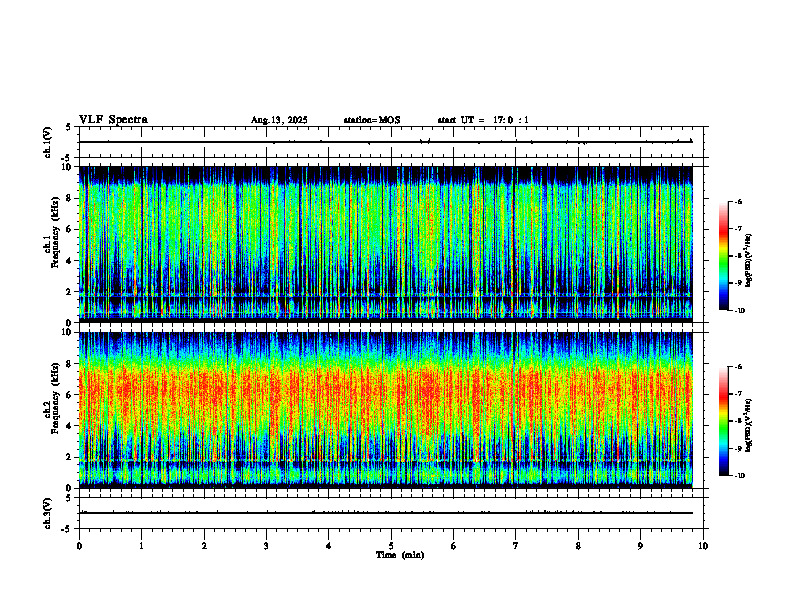Click the ch.2 spectrogram color scale bar

(723, 421)
